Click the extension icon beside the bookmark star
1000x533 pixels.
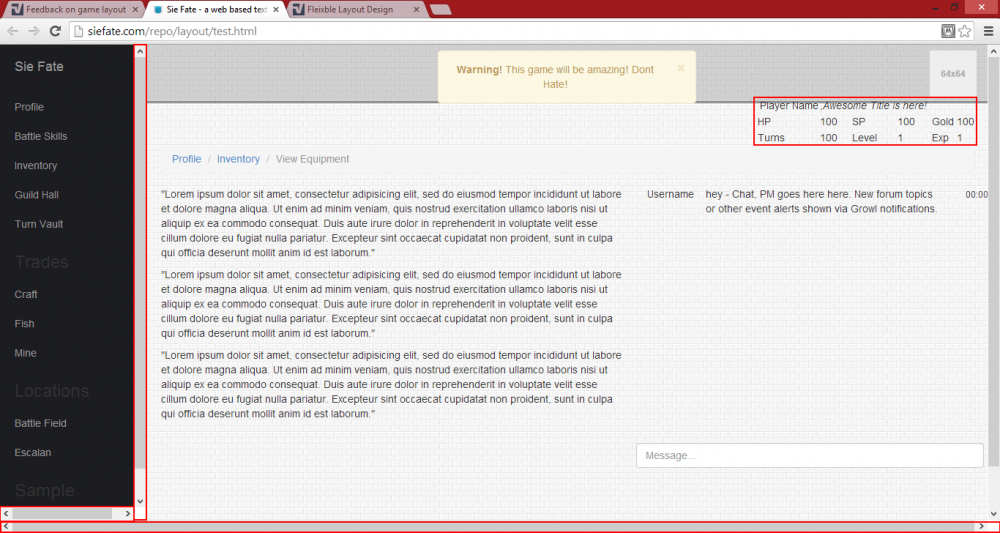[x=947, y=32]
